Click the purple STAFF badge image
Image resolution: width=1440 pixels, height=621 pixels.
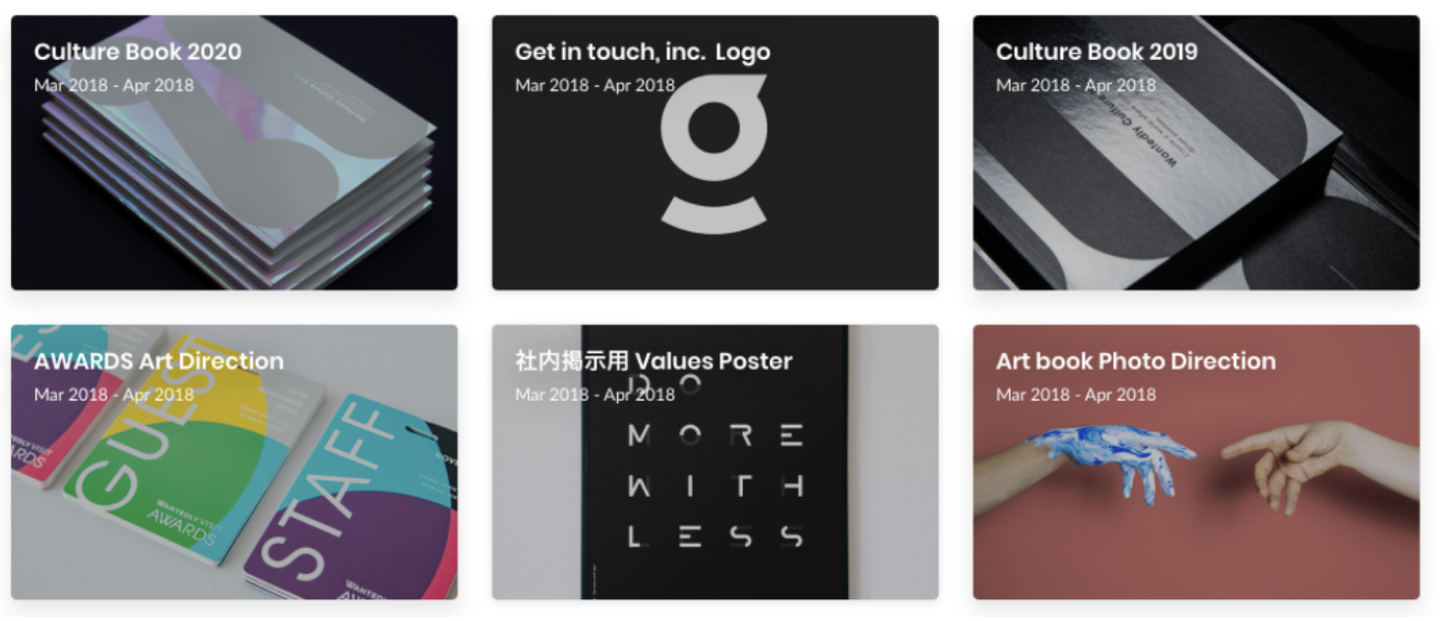(x=350, y=500)
